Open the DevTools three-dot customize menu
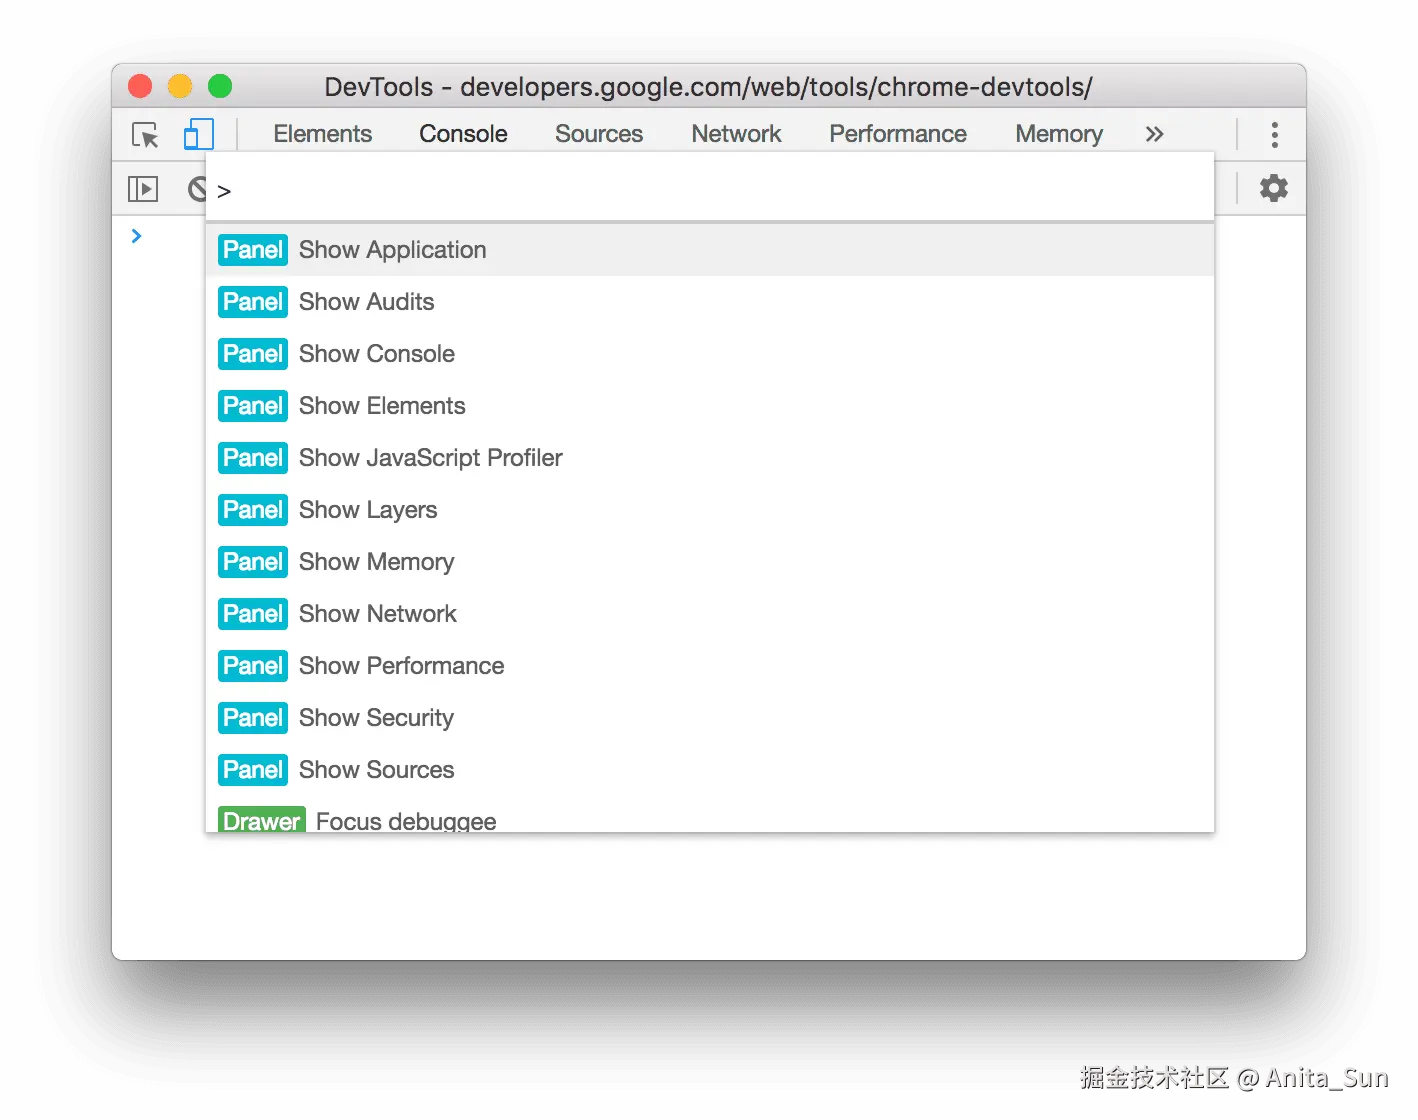The height and width of the screenshot is (1120, 1418). click(1274, 135)
